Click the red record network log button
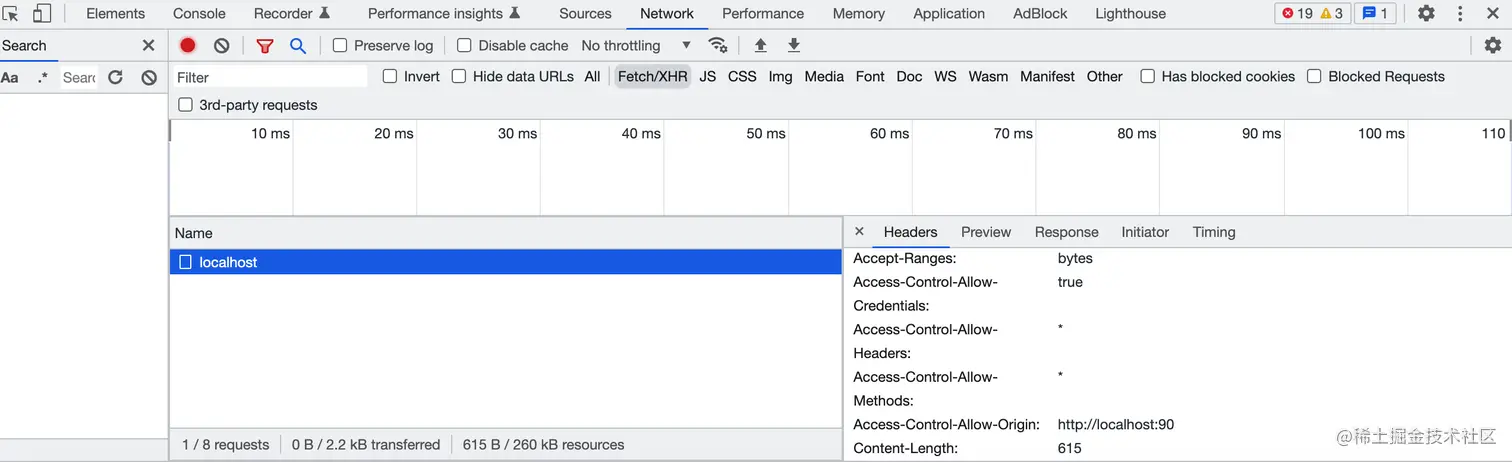The width and height of the screenshot is (1512, 462). [188, 45]
